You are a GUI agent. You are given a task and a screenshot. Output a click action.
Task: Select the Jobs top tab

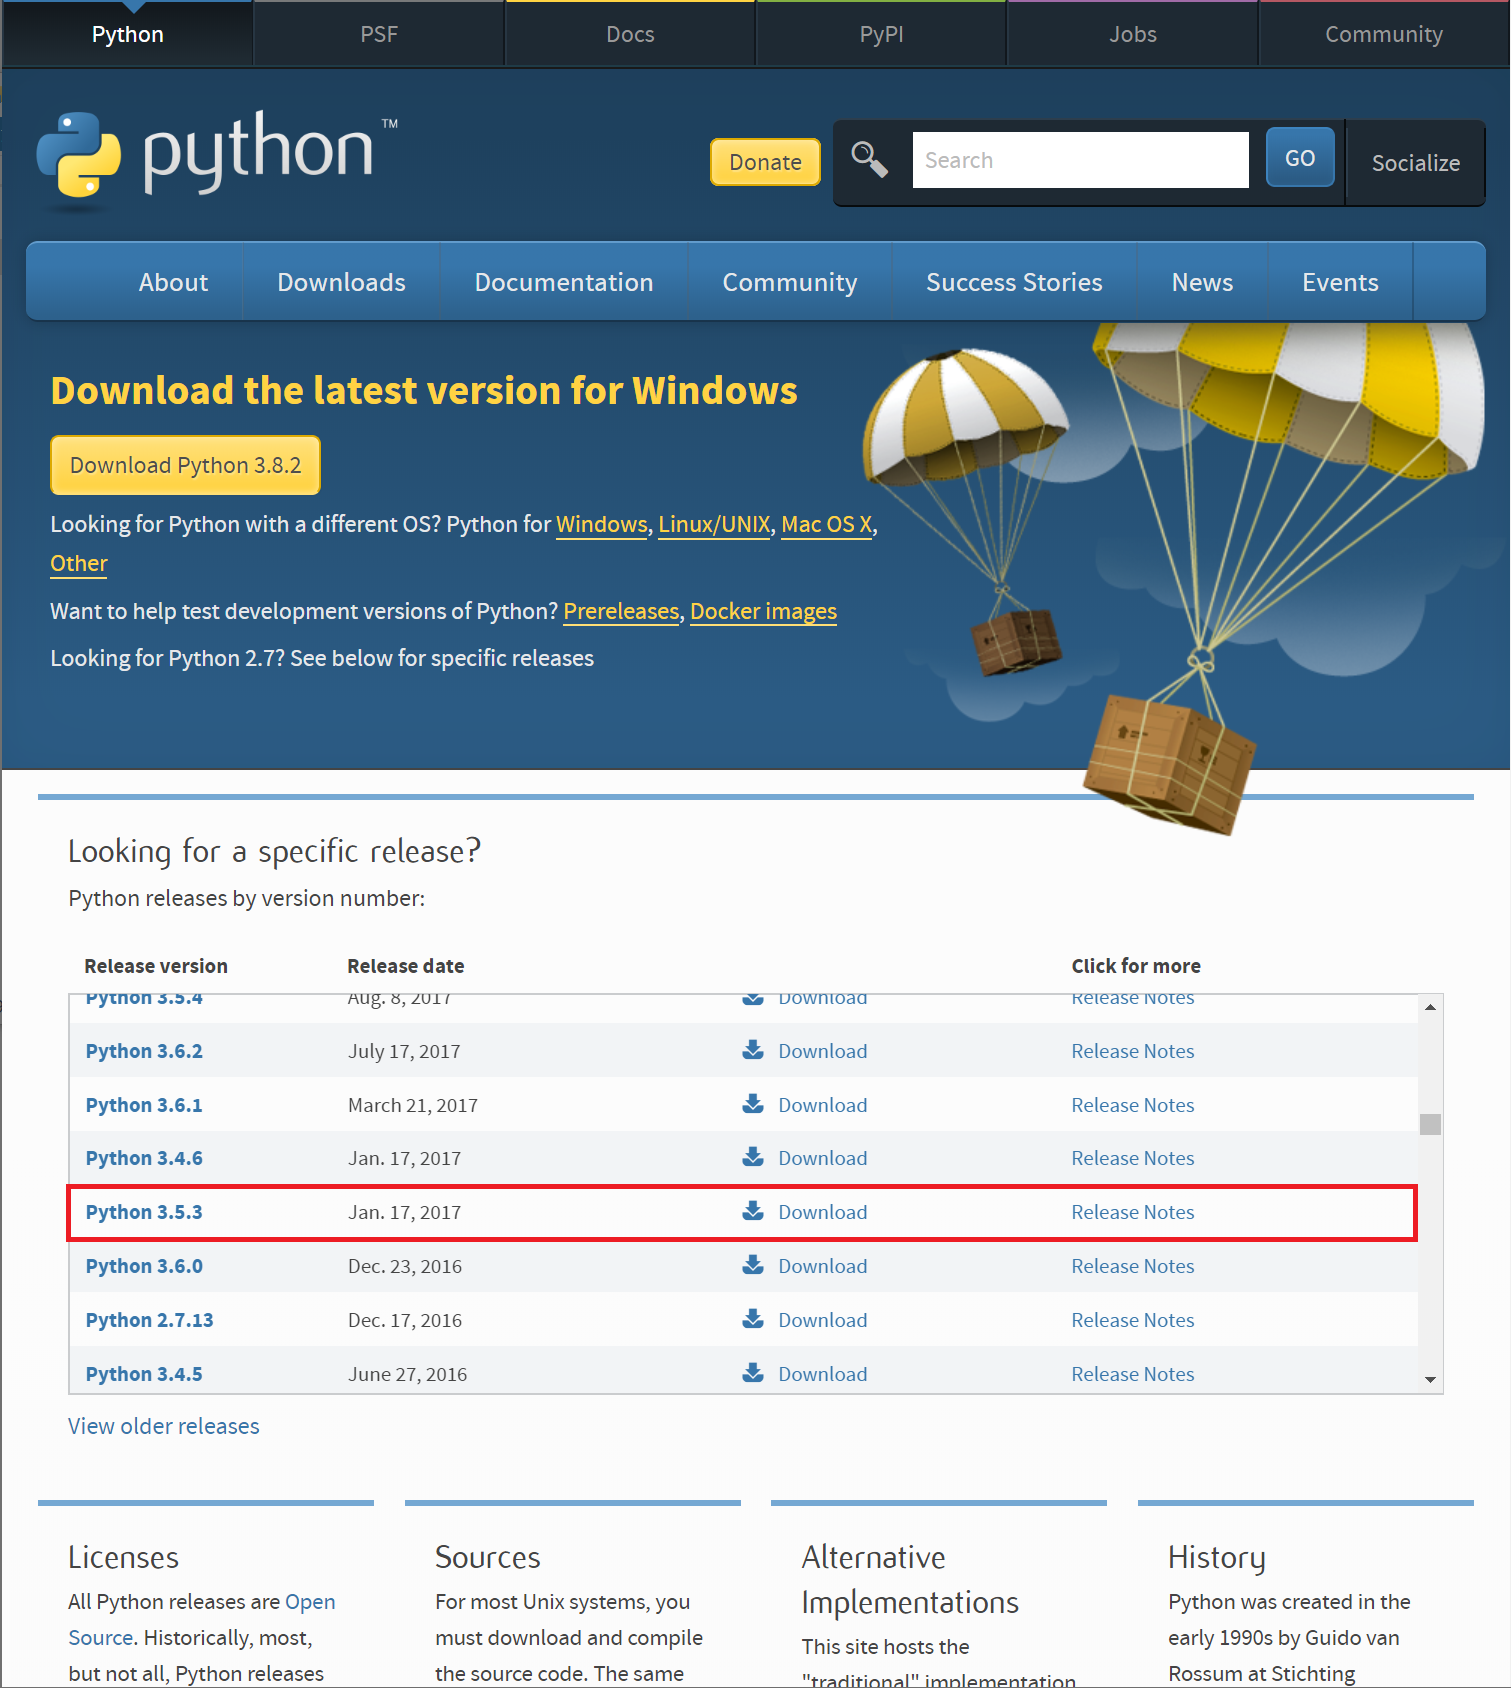pos(1132,34)
